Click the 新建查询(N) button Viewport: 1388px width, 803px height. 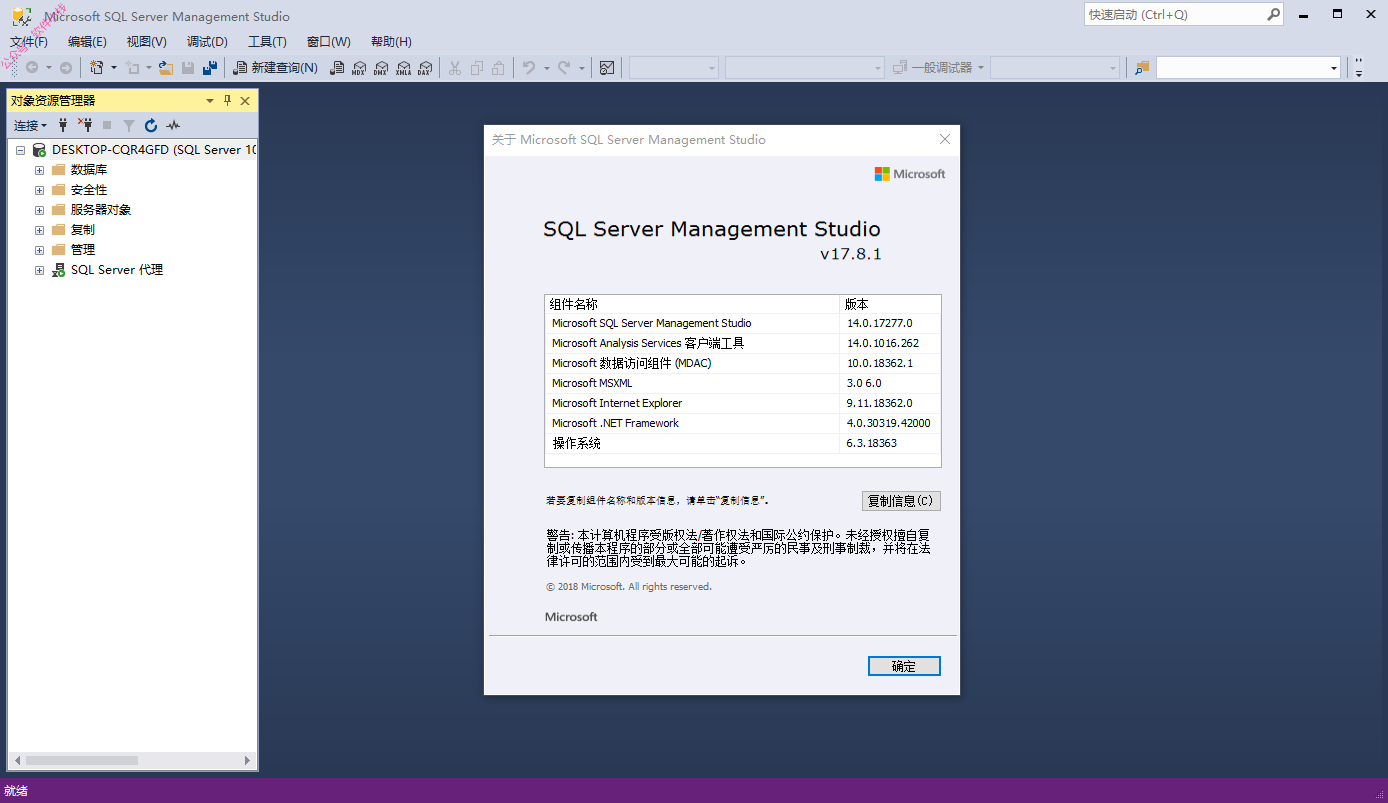point(275,68)
